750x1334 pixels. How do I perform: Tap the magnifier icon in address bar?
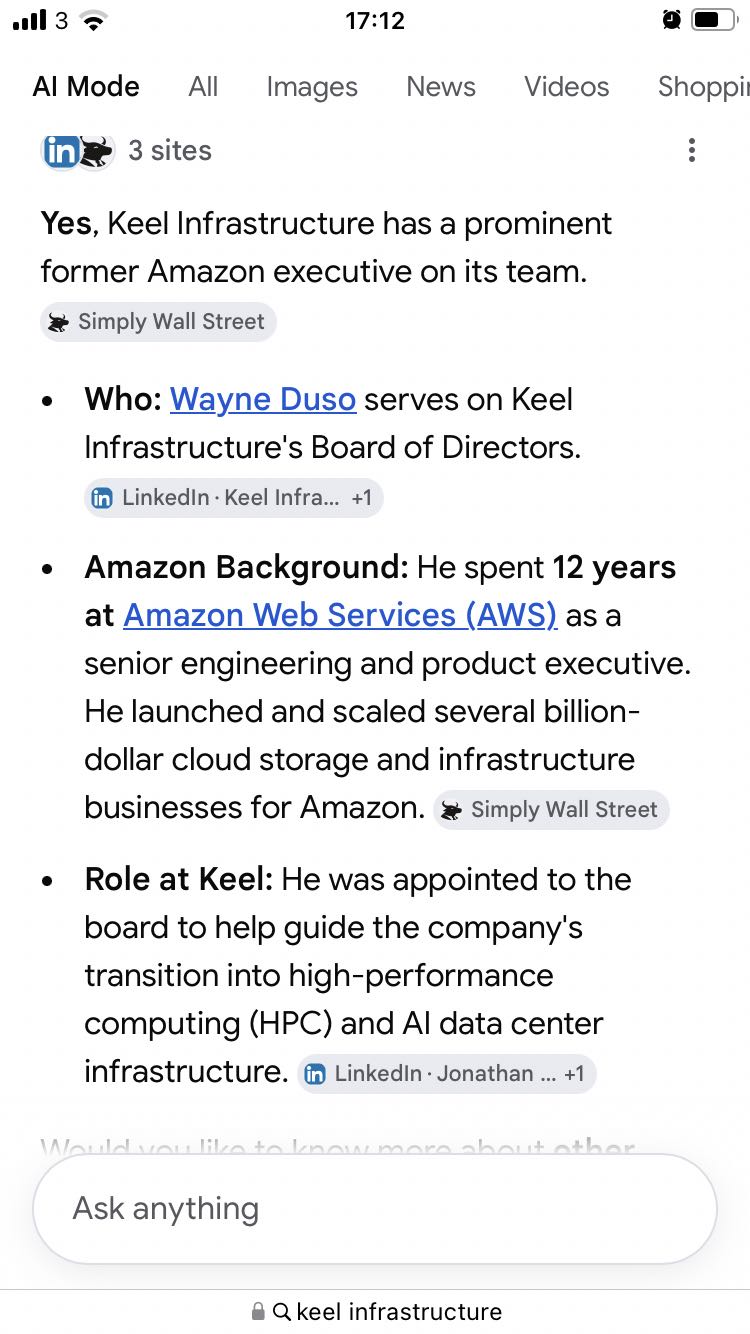[x=282, y=1311]
